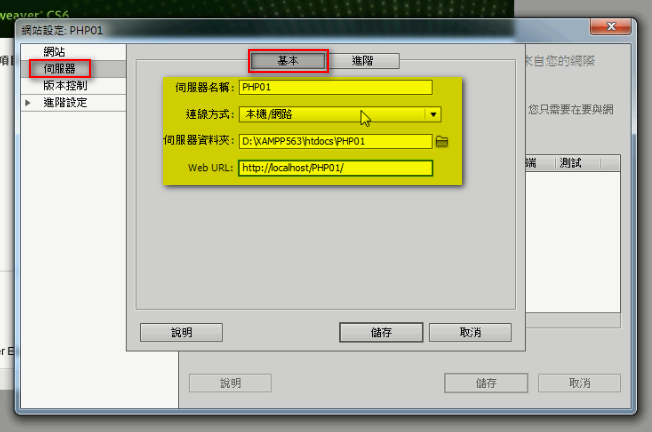This screenshot has height=432, width=652.
Task: Select 進階設定 category label
Action: [65, 102]
